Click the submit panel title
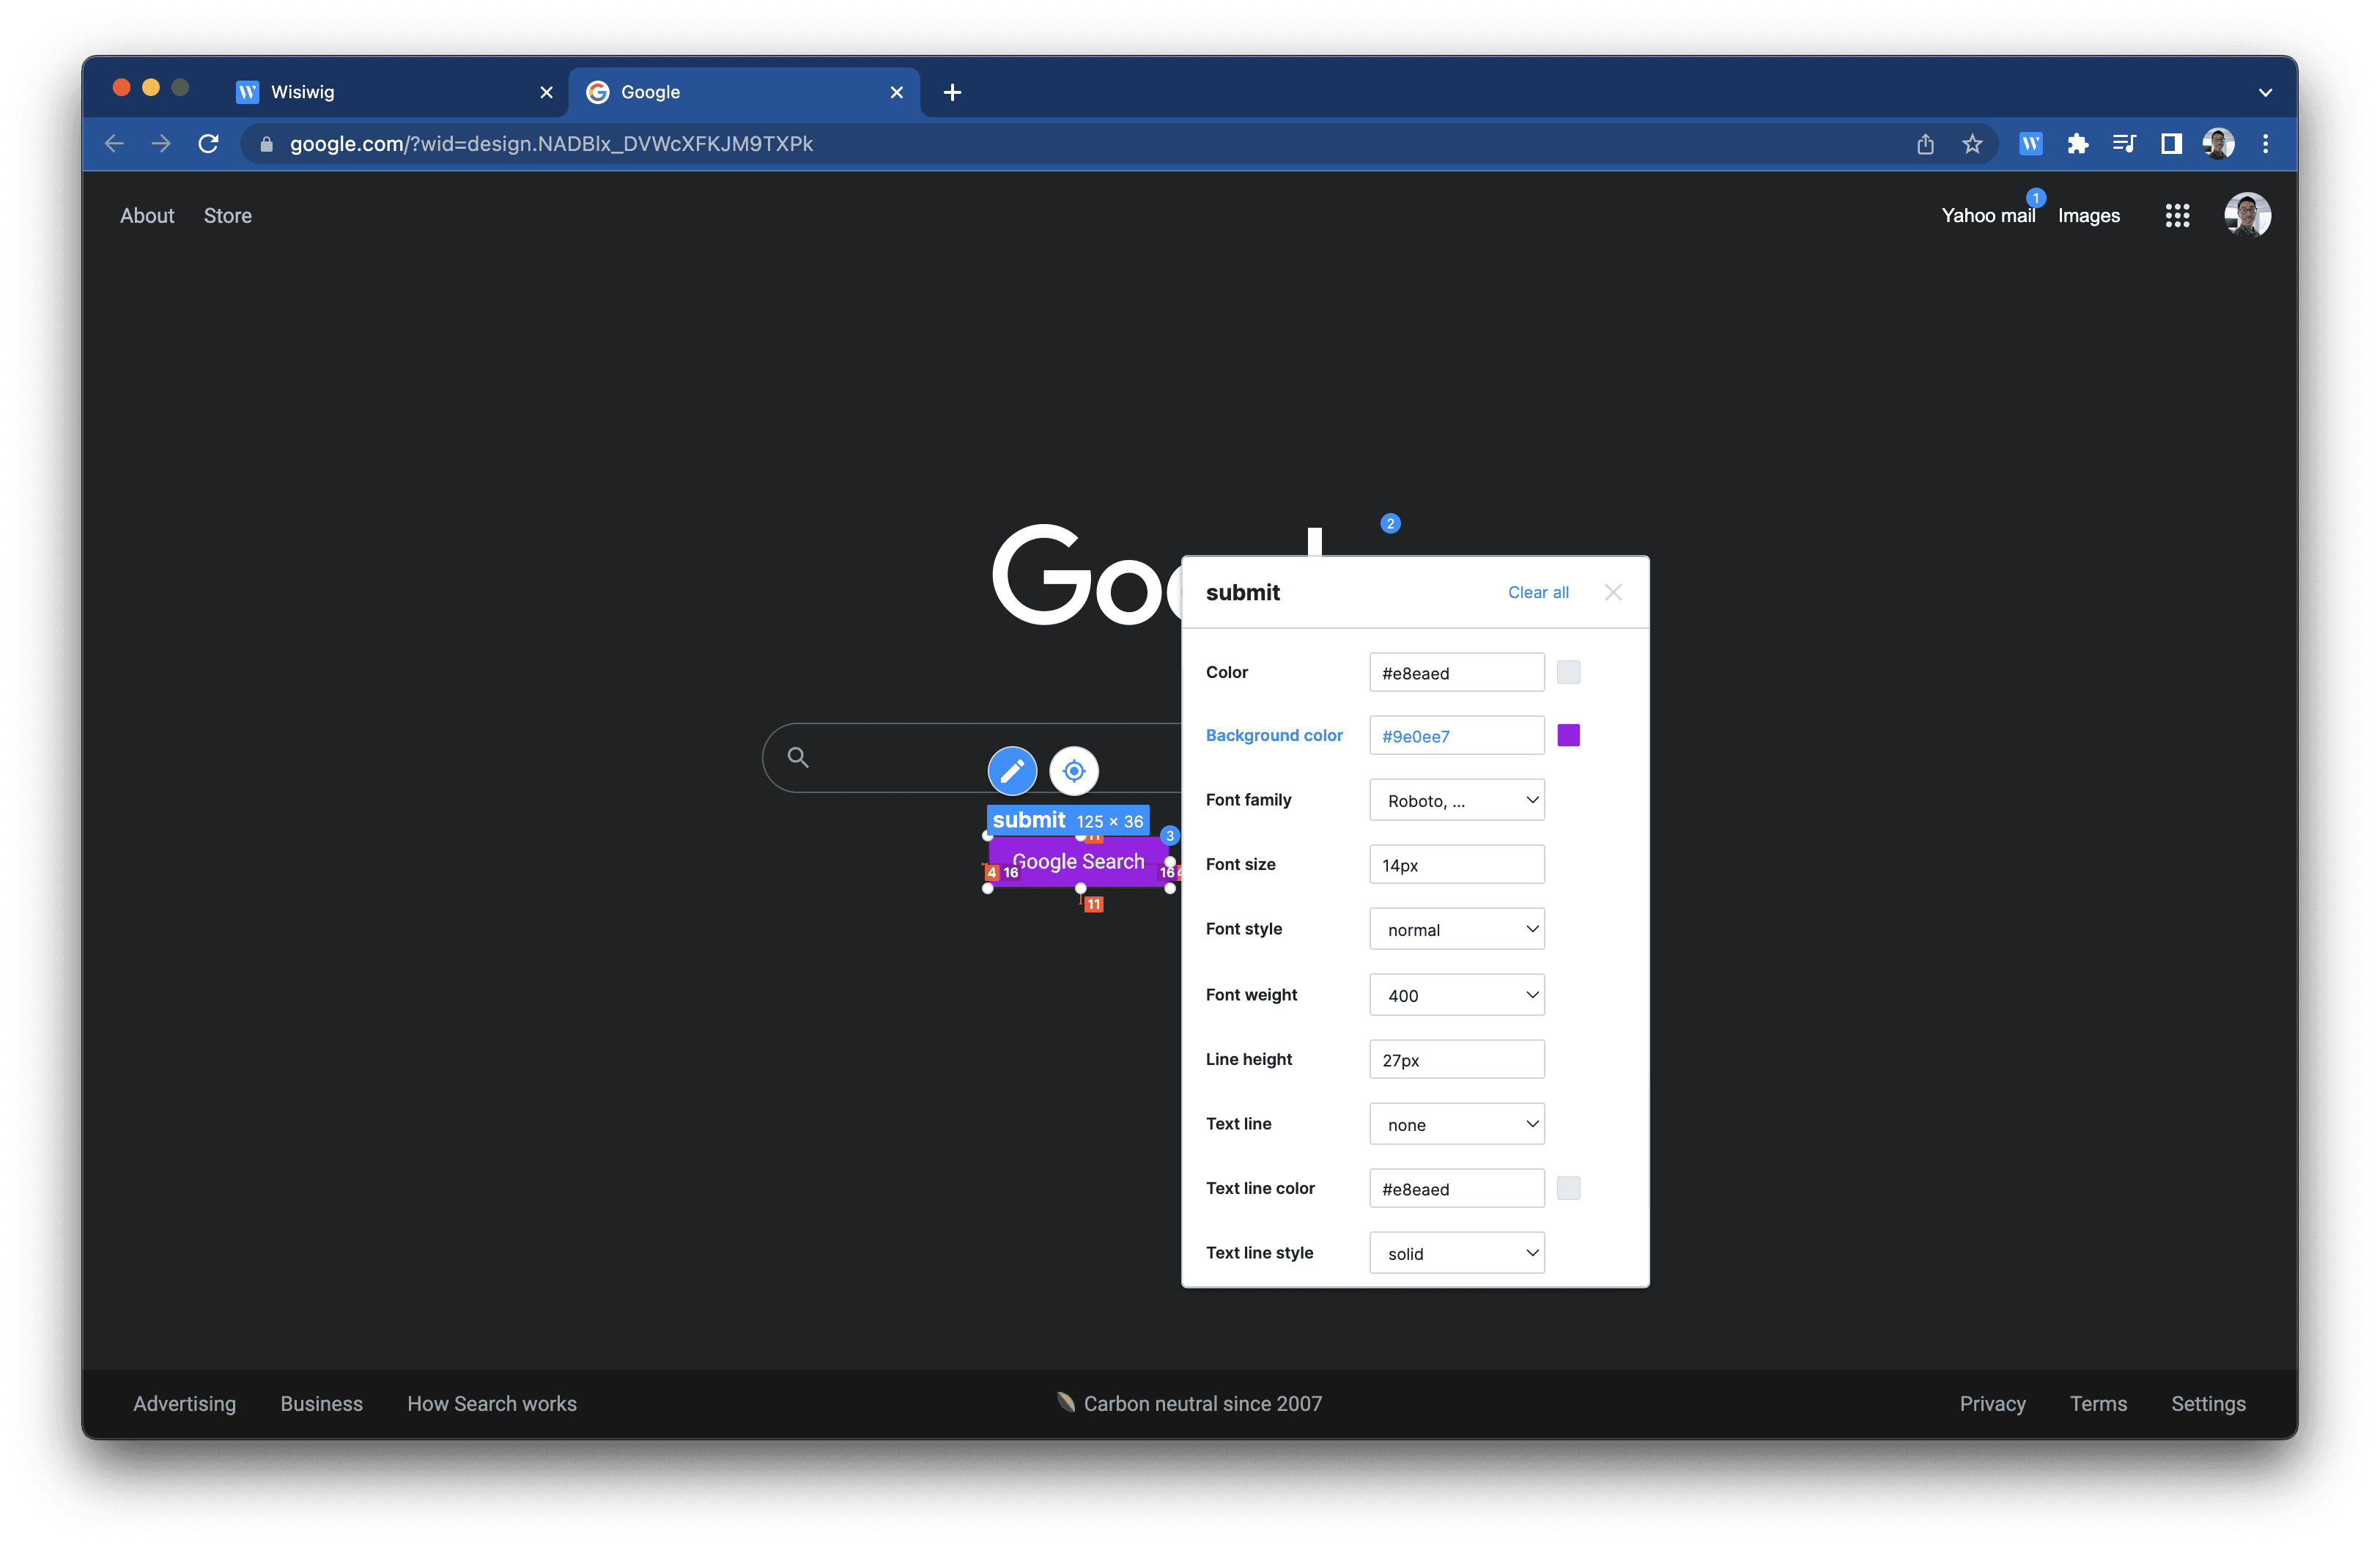Screen dimensions: 2380x1548 (1242, 592)
